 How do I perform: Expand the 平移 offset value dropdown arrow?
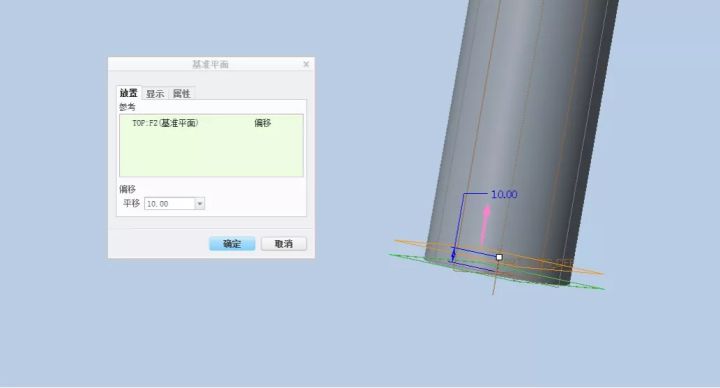pyautogui.click(x=200, y=203)
